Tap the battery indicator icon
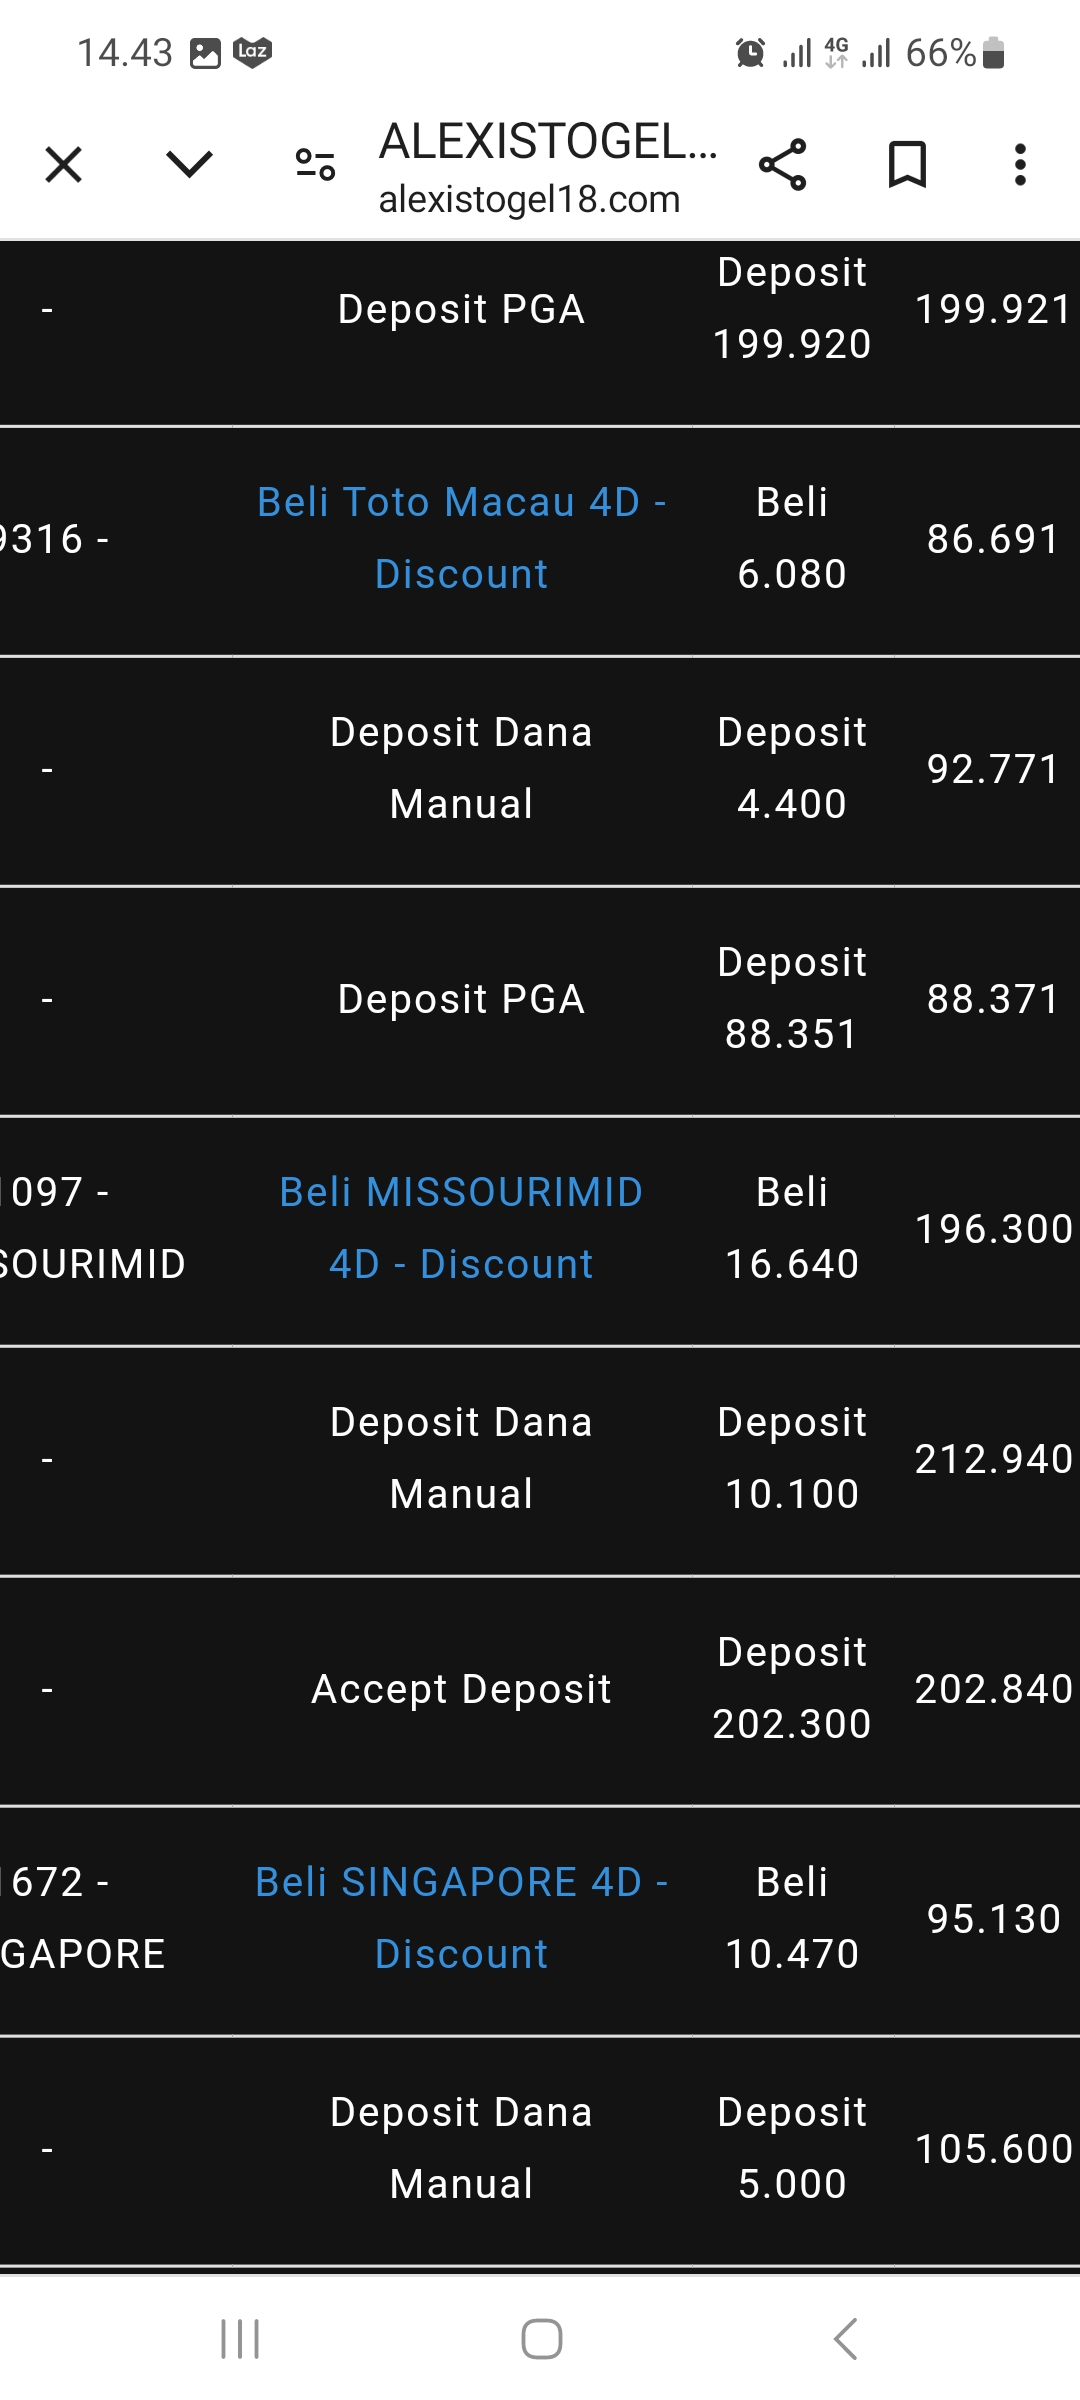 [x=993, y=52]
